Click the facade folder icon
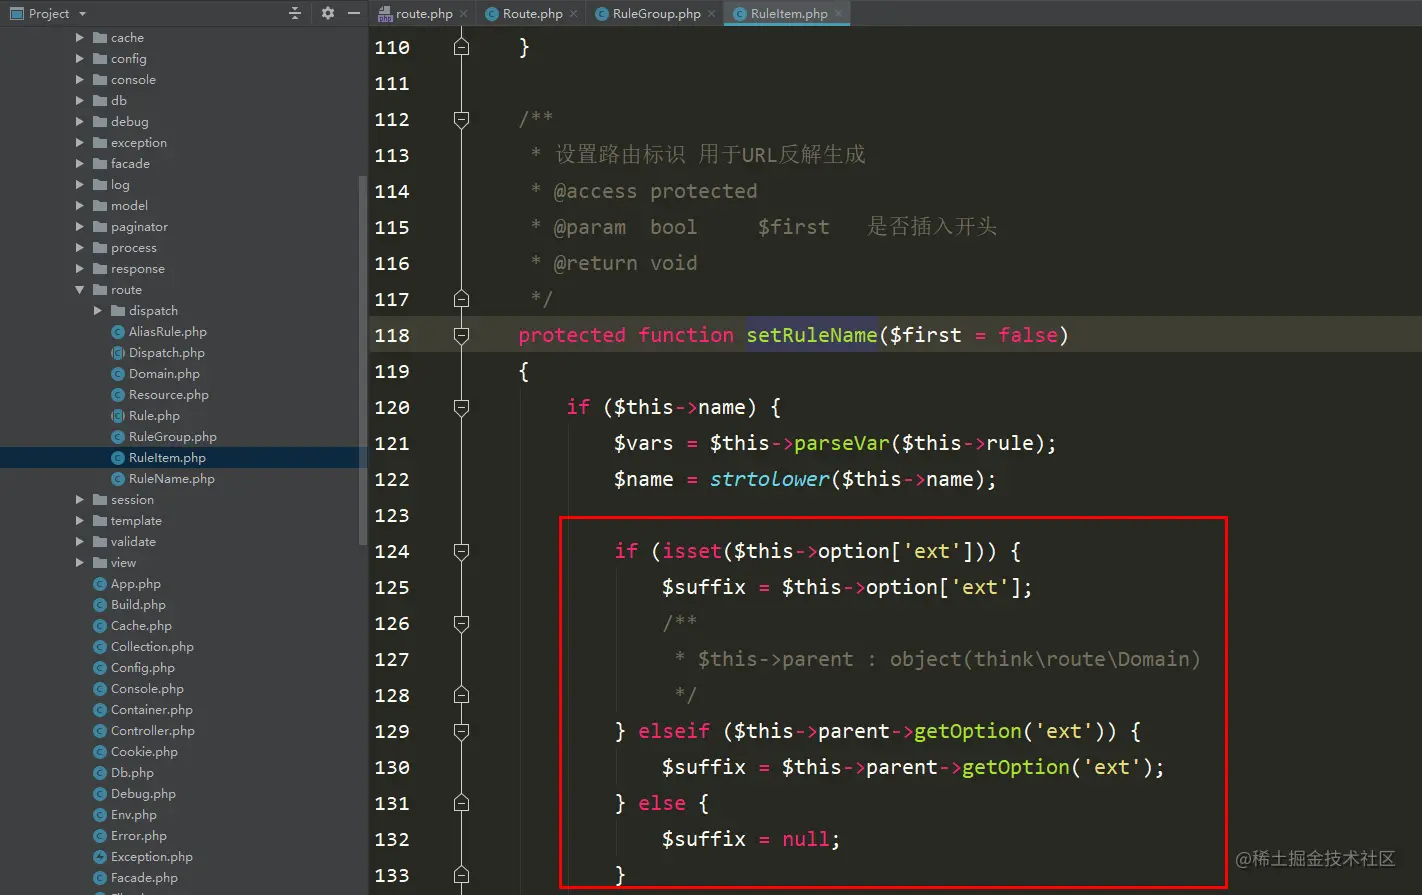1422x895 pixels. (100, 164)
